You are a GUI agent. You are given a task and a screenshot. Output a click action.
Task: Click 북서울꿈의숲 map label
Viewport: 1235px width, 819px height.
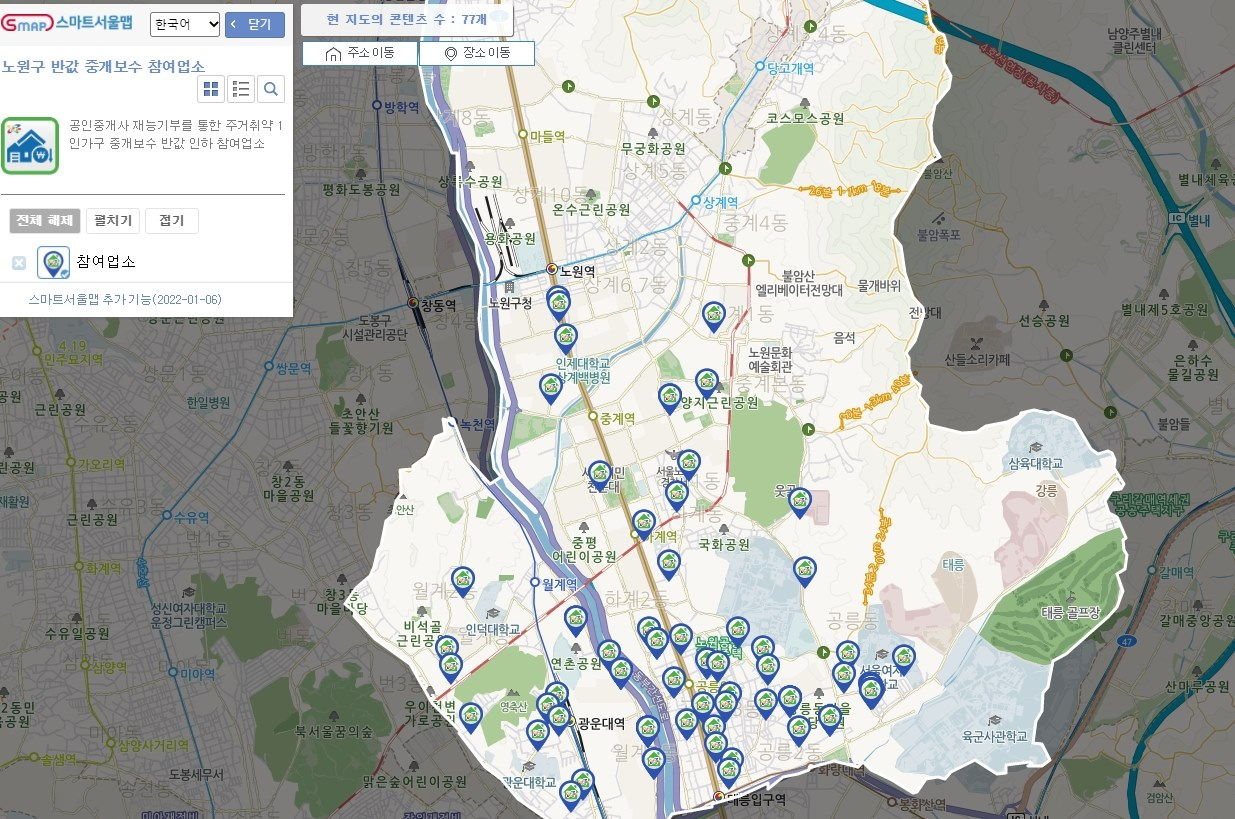pyautogui.click(x=333, y=732)
